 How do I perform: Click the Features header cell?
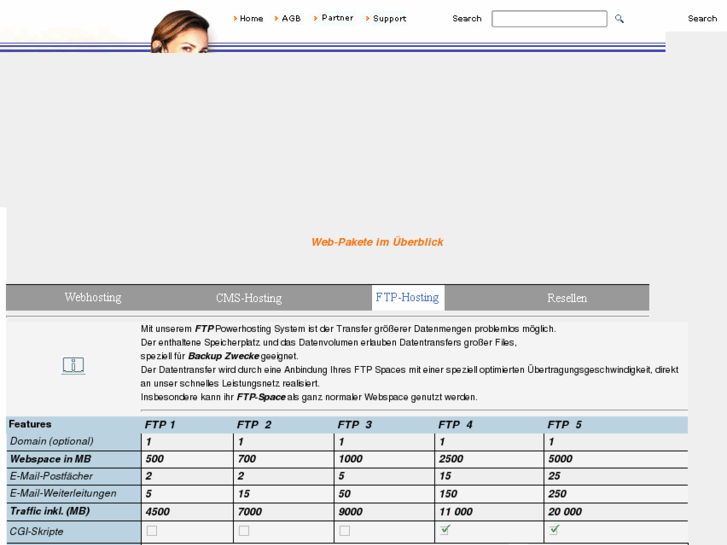pyautogui.click(x=30, y=424)
